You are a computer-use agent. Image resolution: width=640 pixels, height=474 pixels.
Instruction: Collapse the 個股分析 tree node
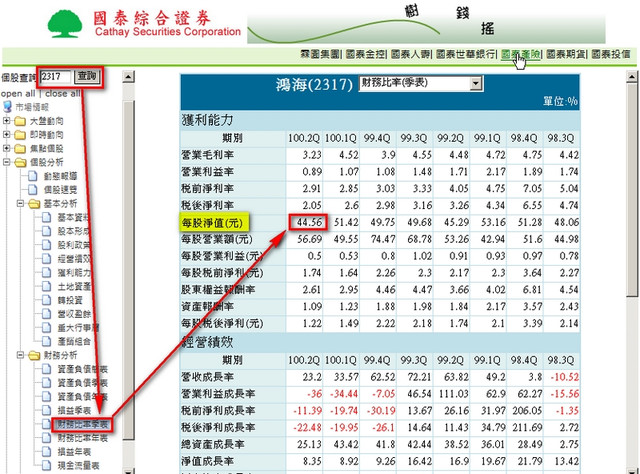[x=7, y=162]
